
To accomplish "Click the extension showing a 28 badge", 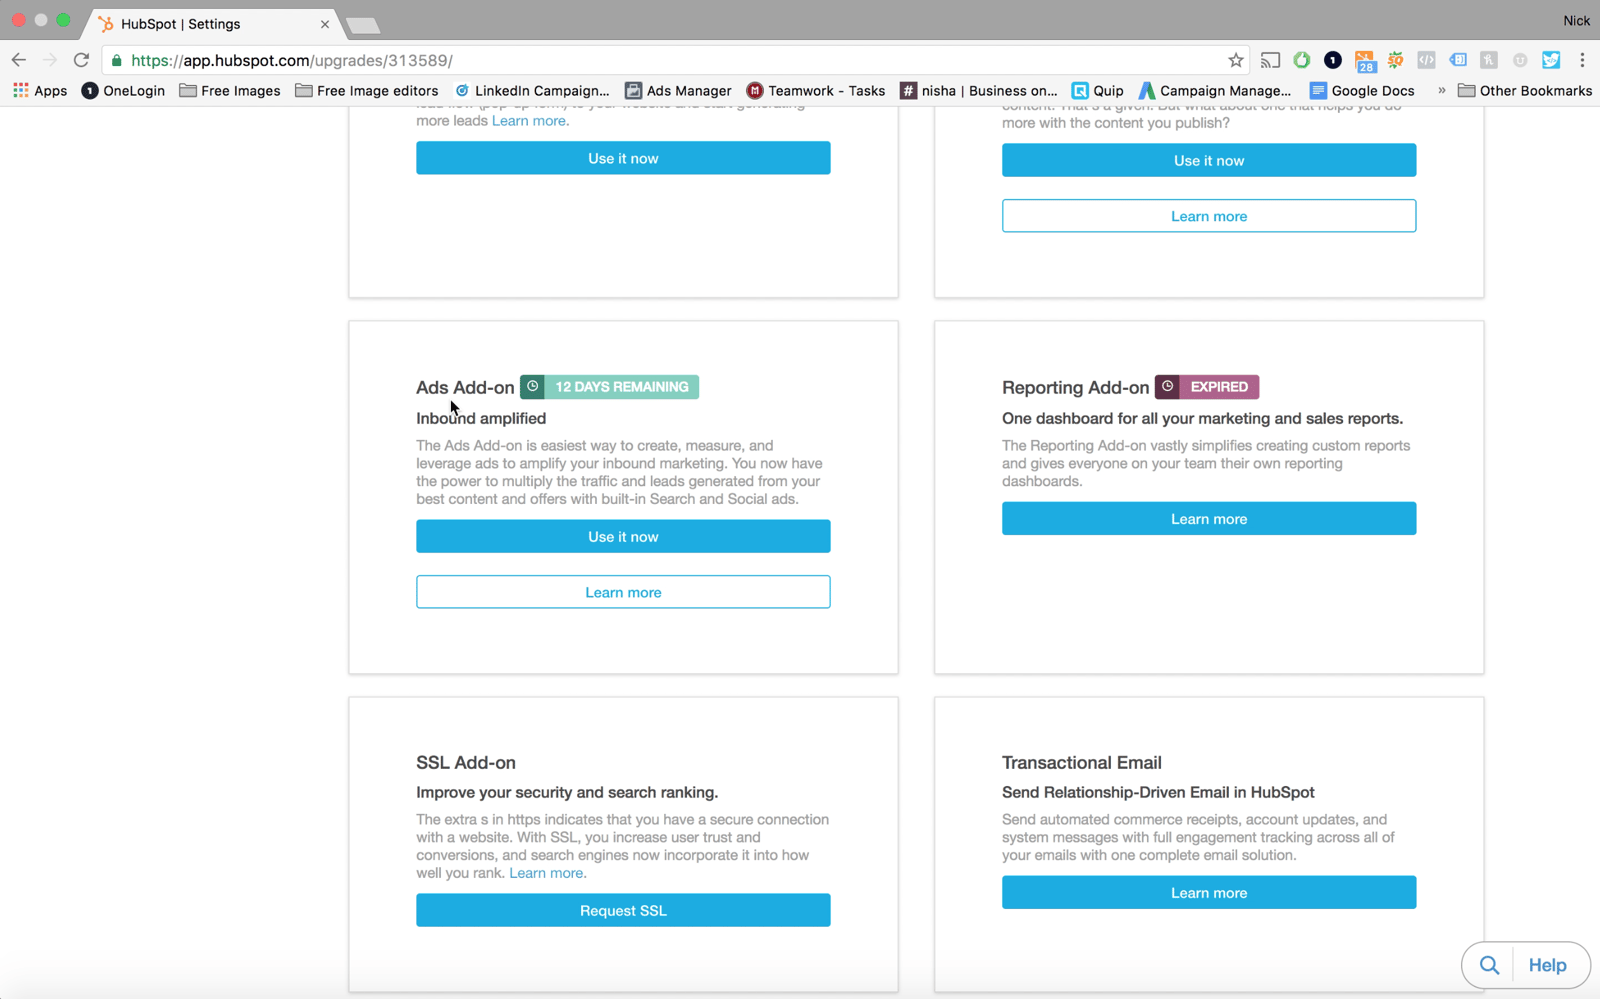I will coord(1366,60).
